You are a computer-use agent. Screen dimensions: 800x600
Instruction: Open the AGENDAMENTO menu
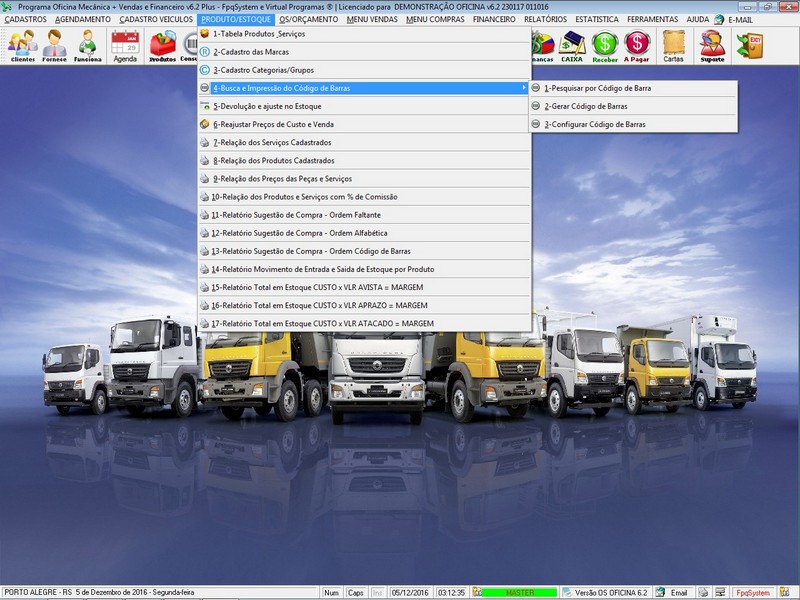[x=83, y=19]
